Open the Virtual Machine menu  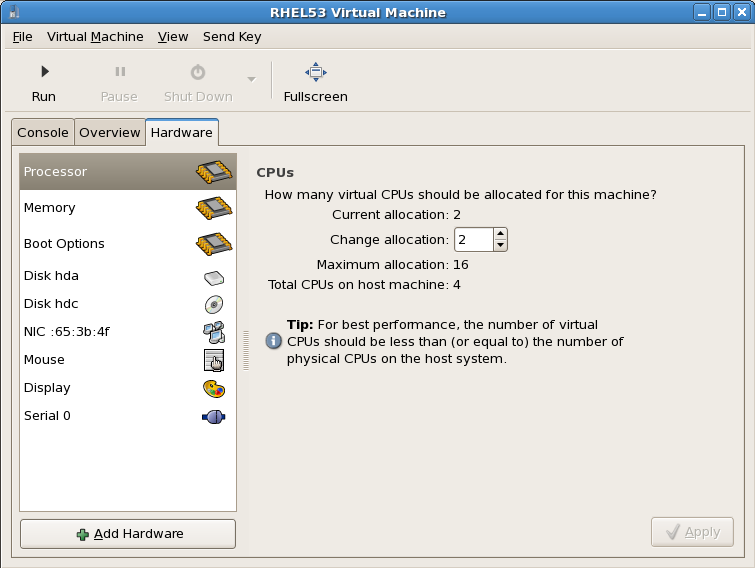[x=95, y=37]
